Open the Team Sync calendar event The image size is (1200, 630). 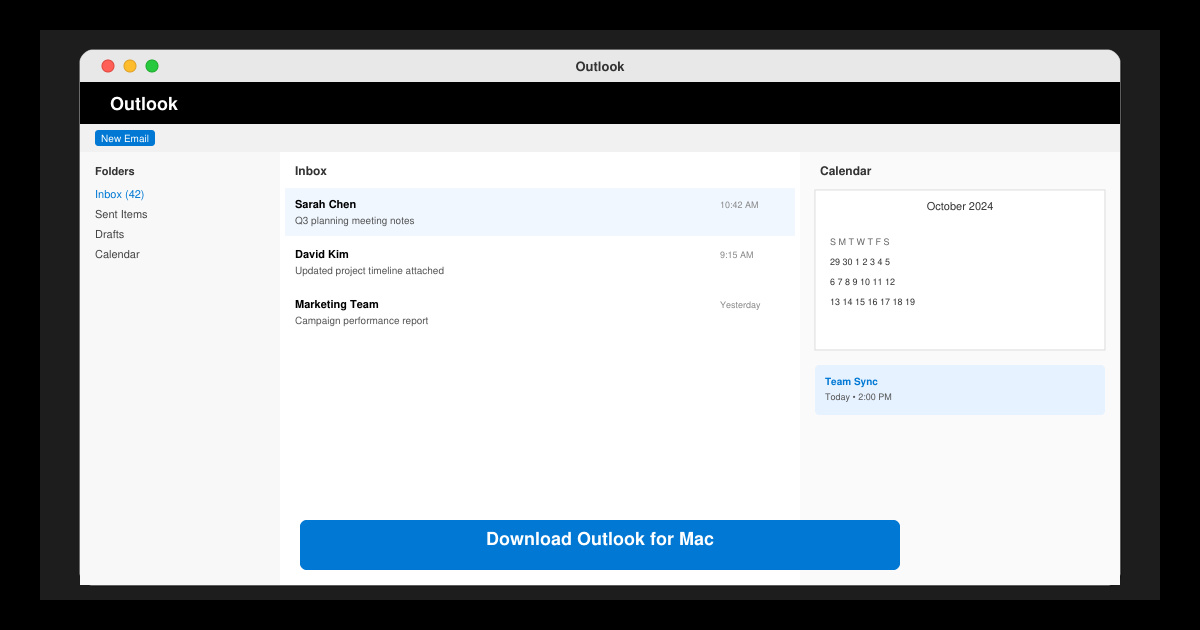pyautogui.click(x=960, y=389)
